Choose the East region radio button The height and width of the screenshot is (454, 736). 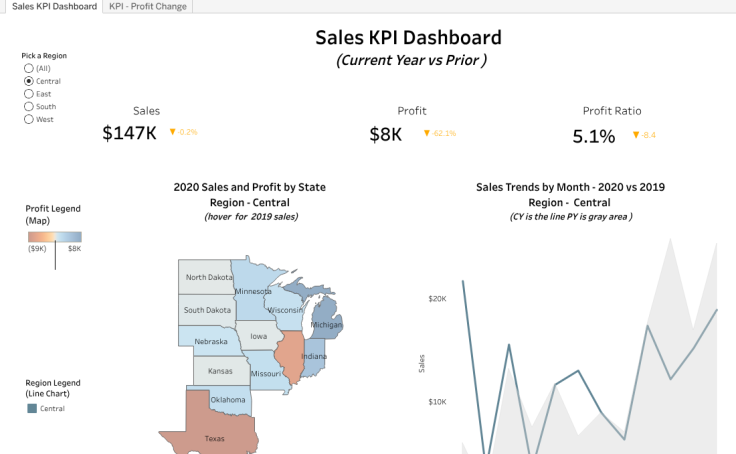28,94
